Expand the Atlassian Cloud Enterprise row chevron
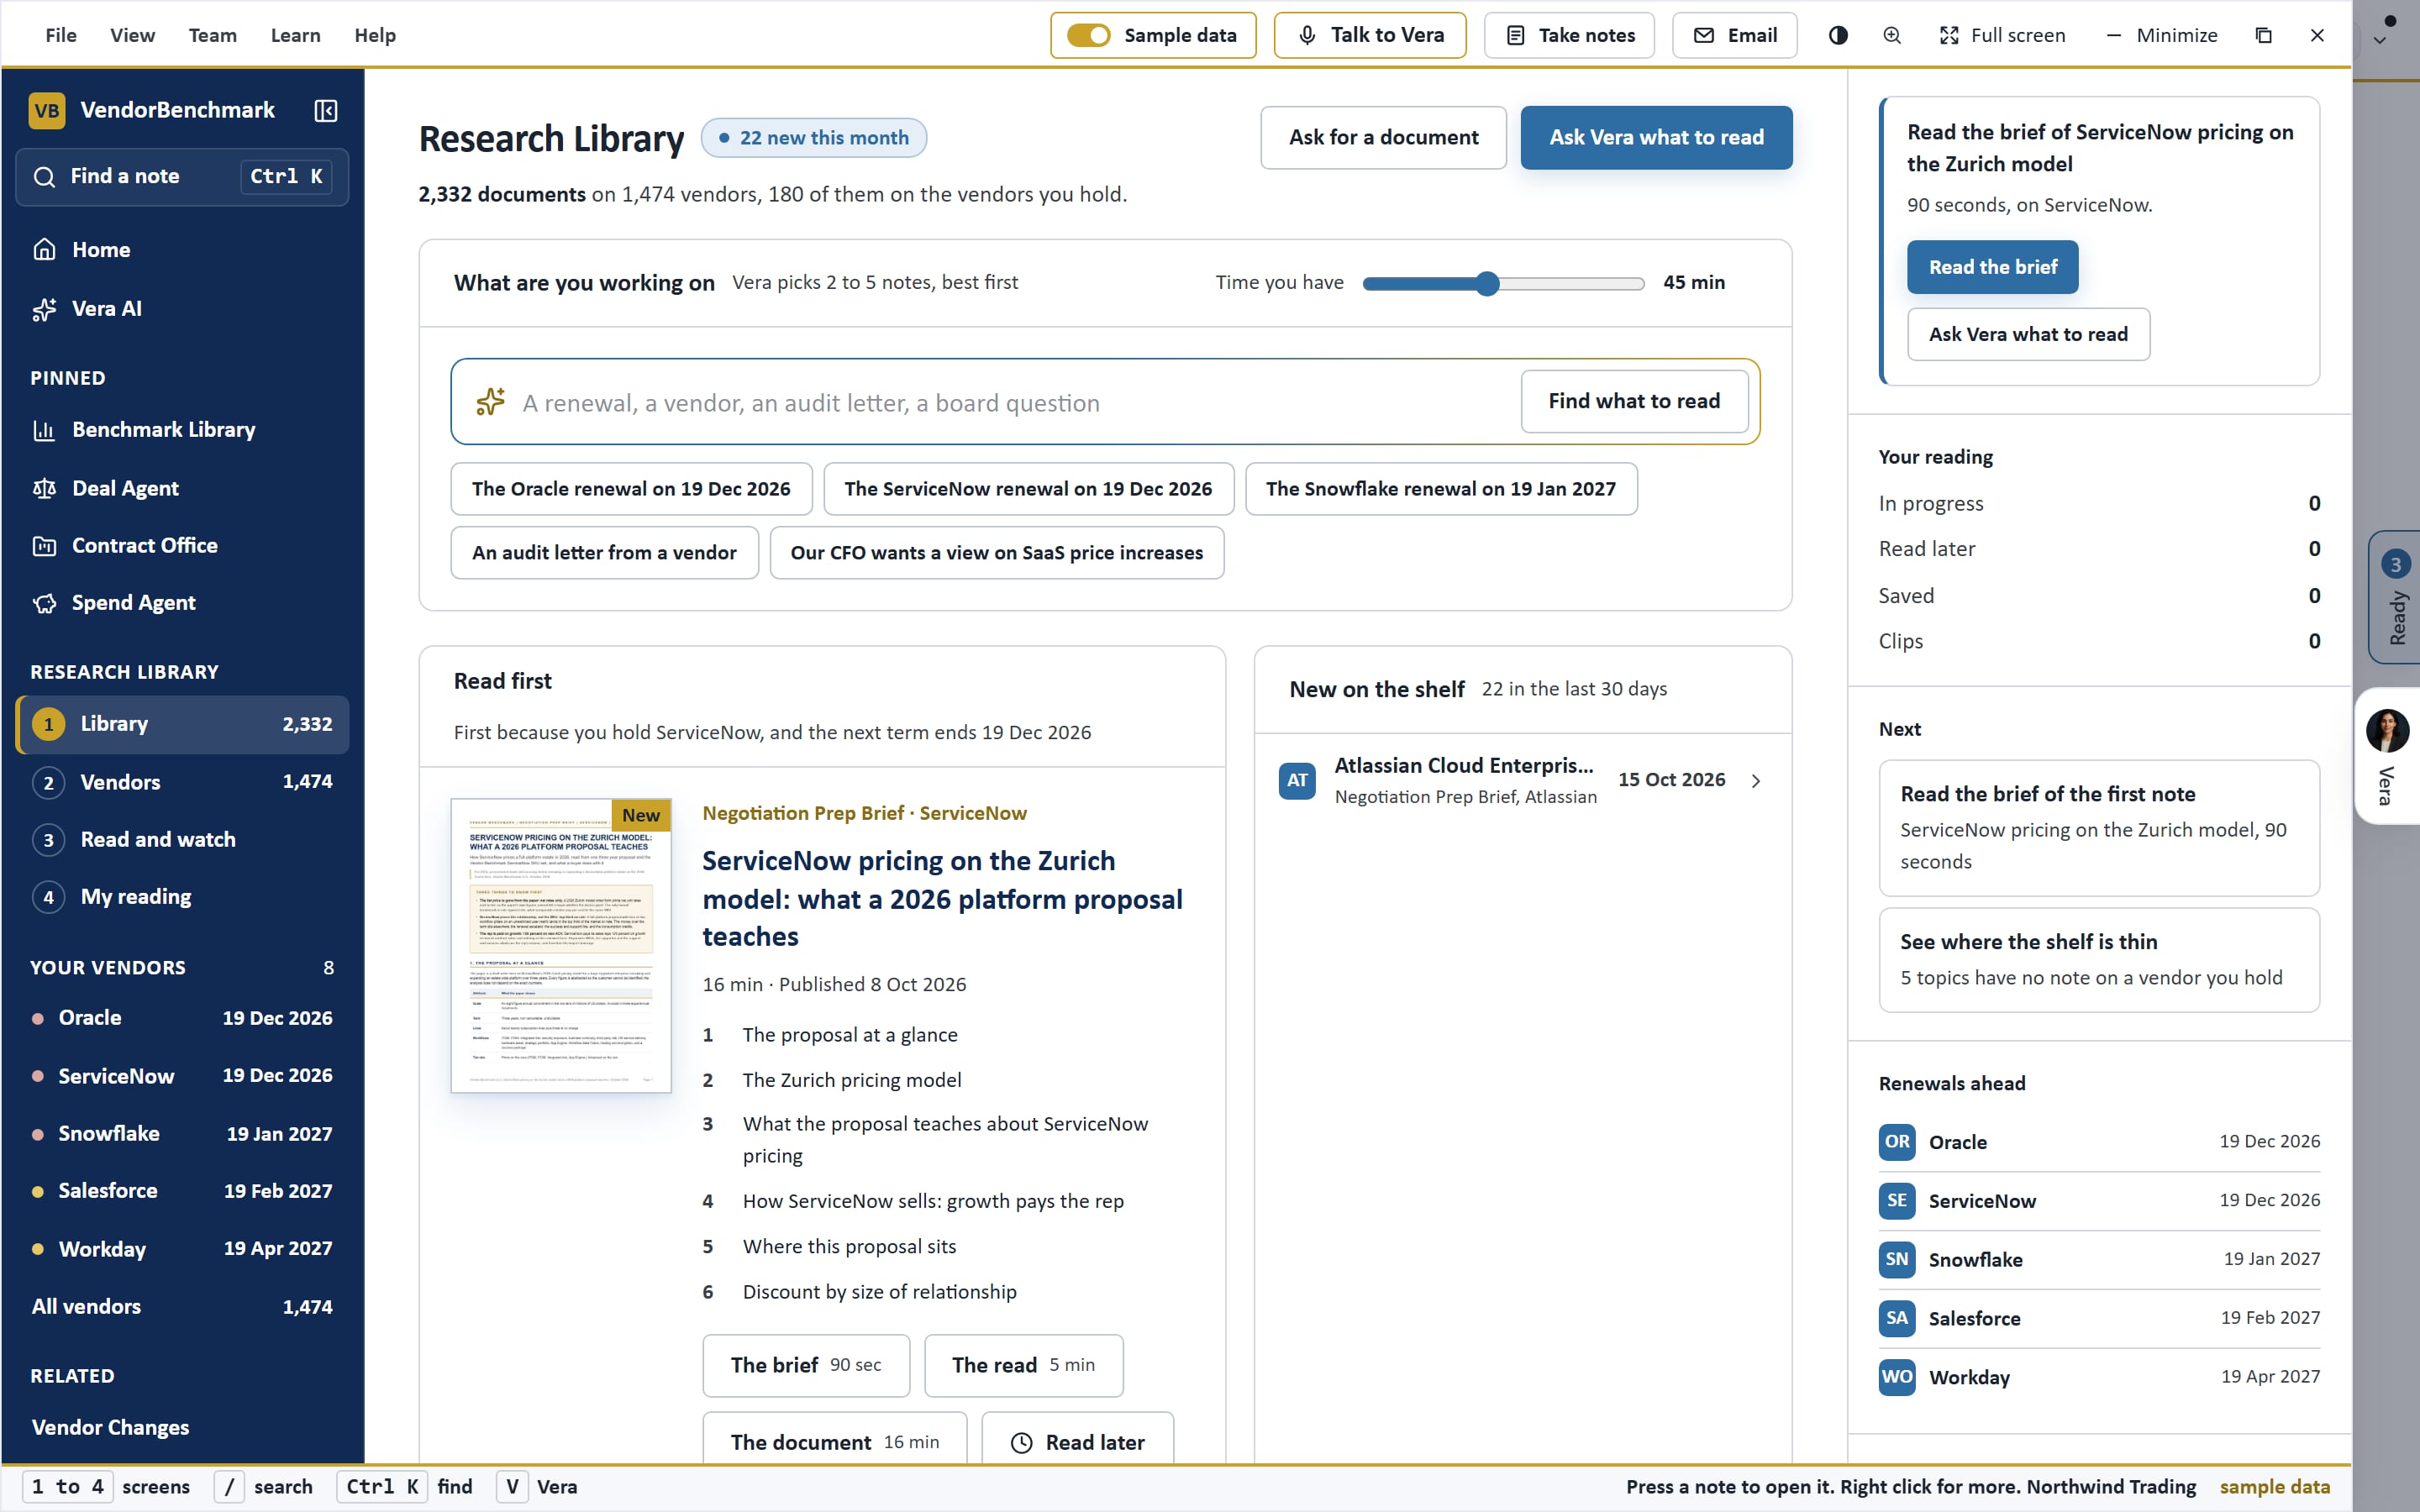This screenshot has height=1512, width=2420. pyautogui.click(x=1756, y=780)
